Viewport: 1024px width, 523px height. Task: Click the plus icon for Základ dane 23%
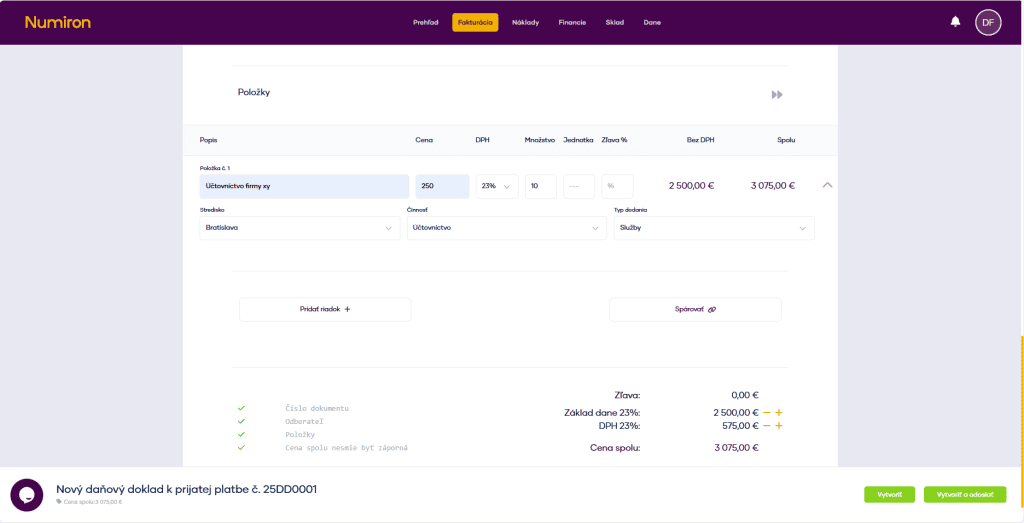(x=778, y=412)
